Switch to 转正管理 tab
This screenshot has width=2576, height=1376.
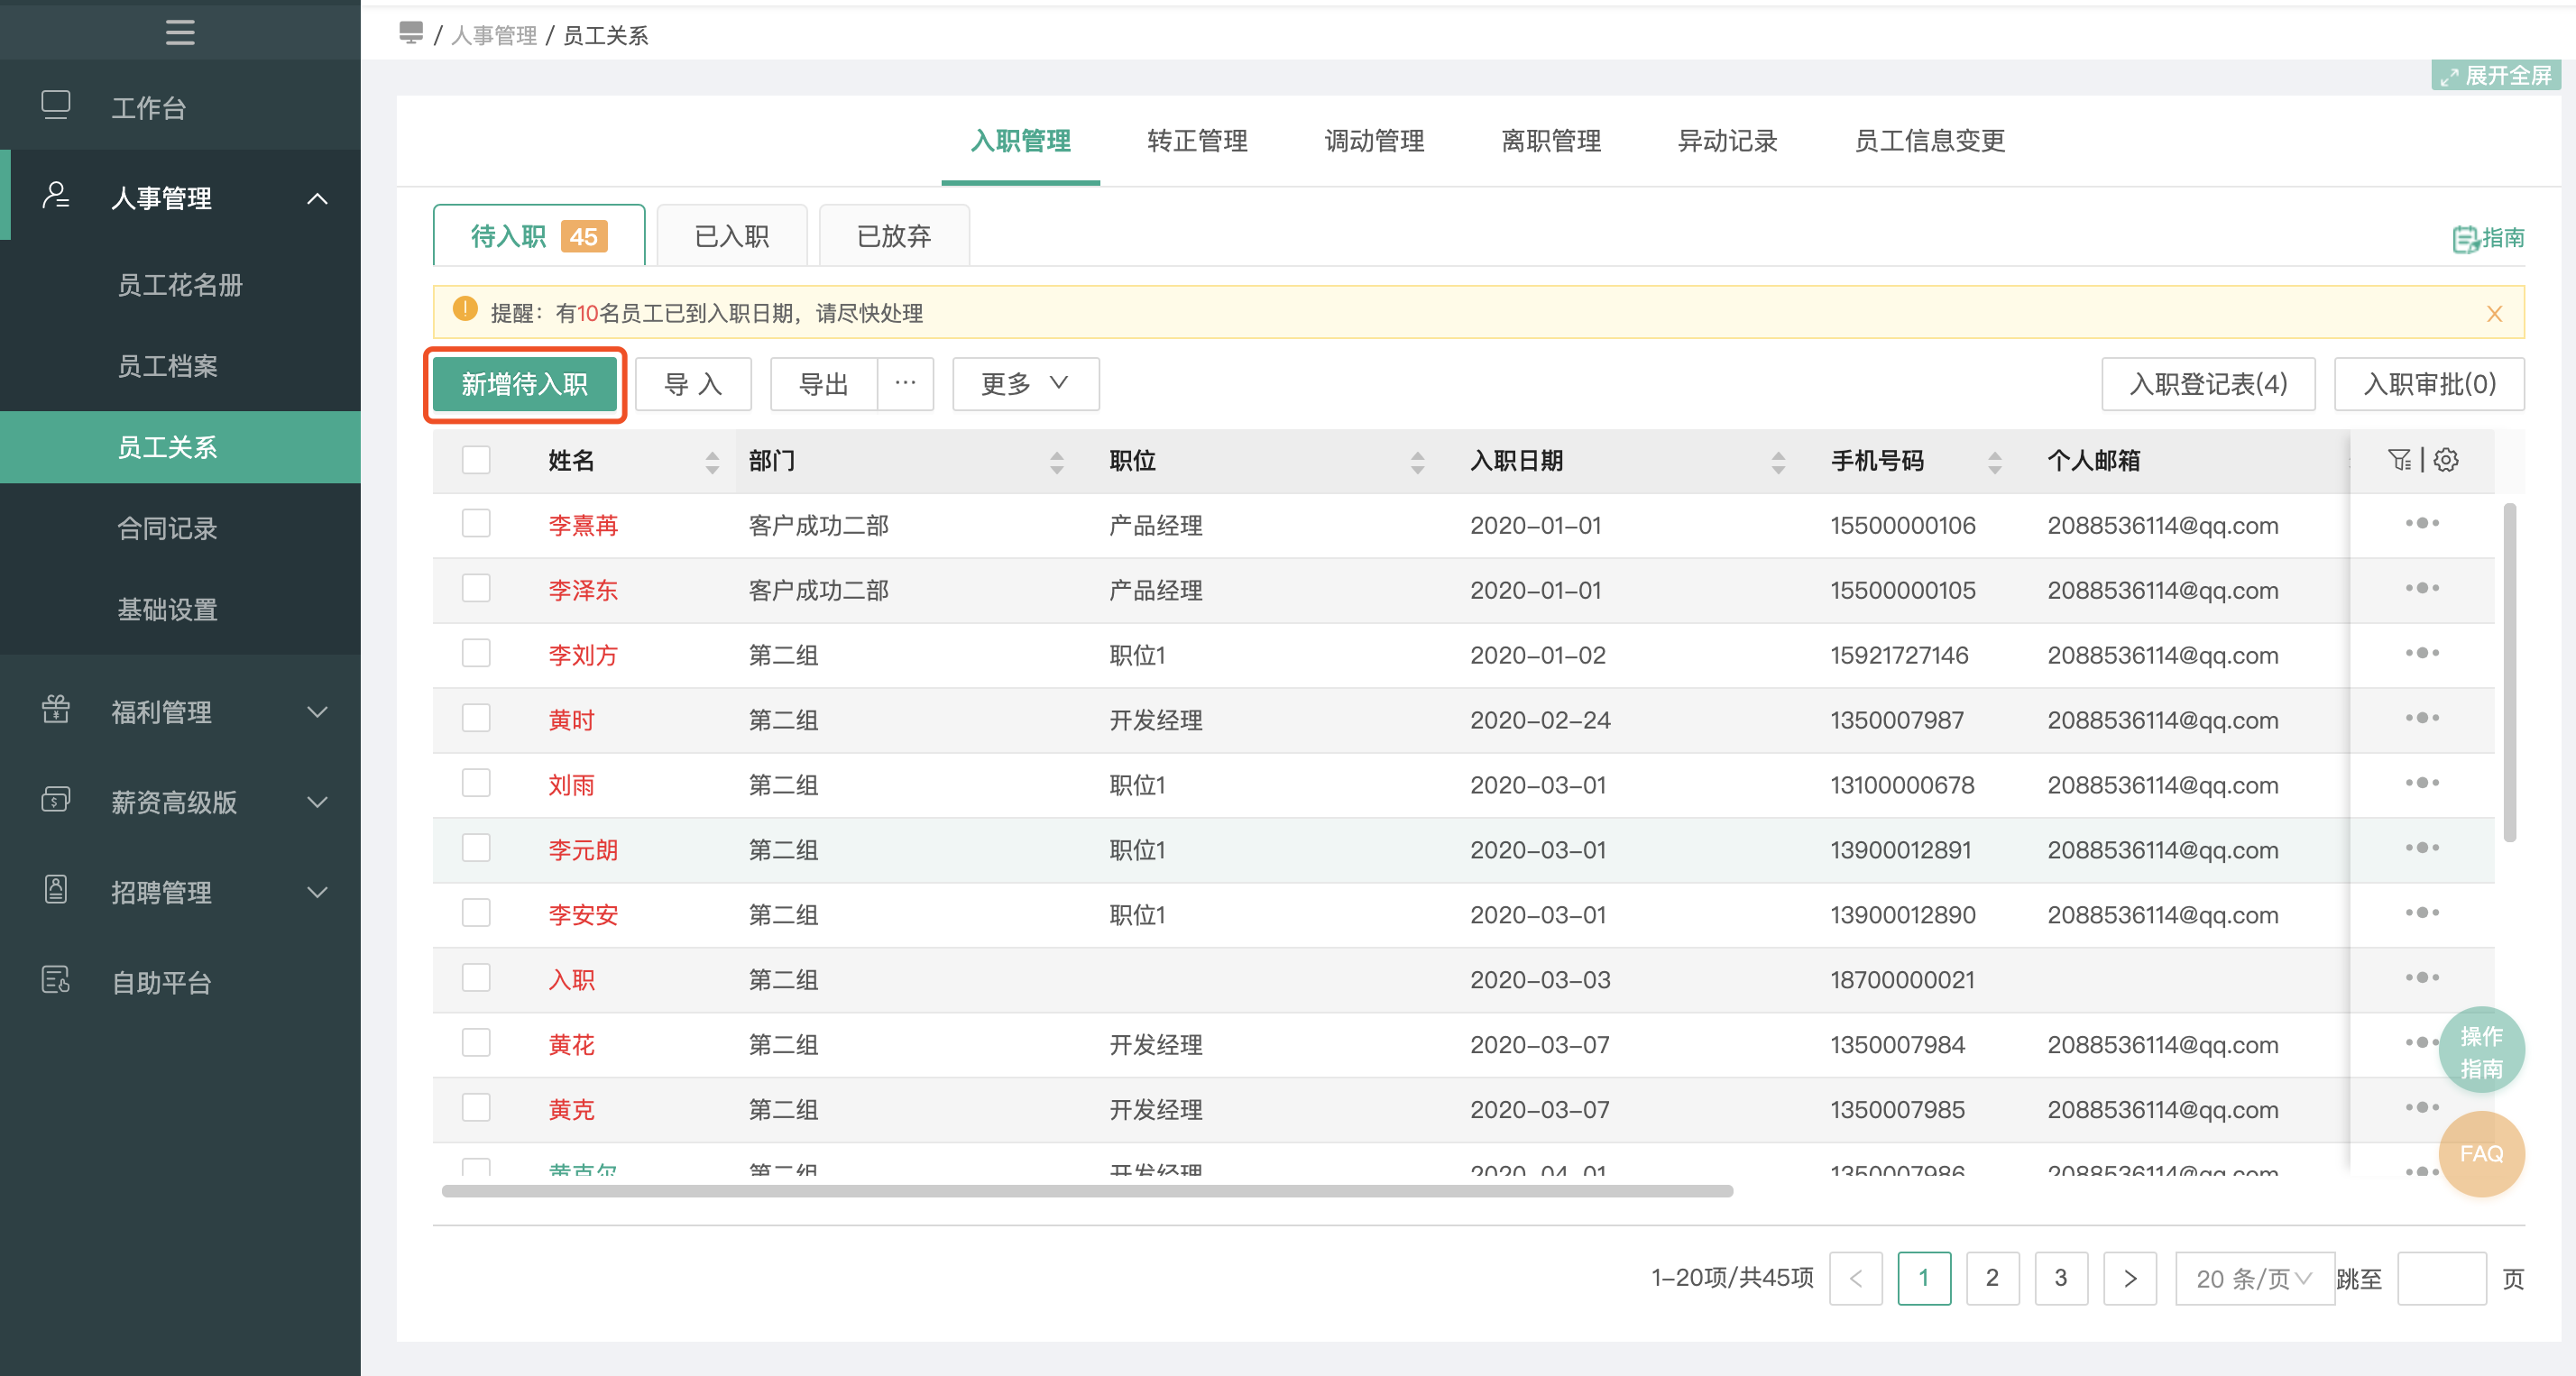(x=1197, y=140)
